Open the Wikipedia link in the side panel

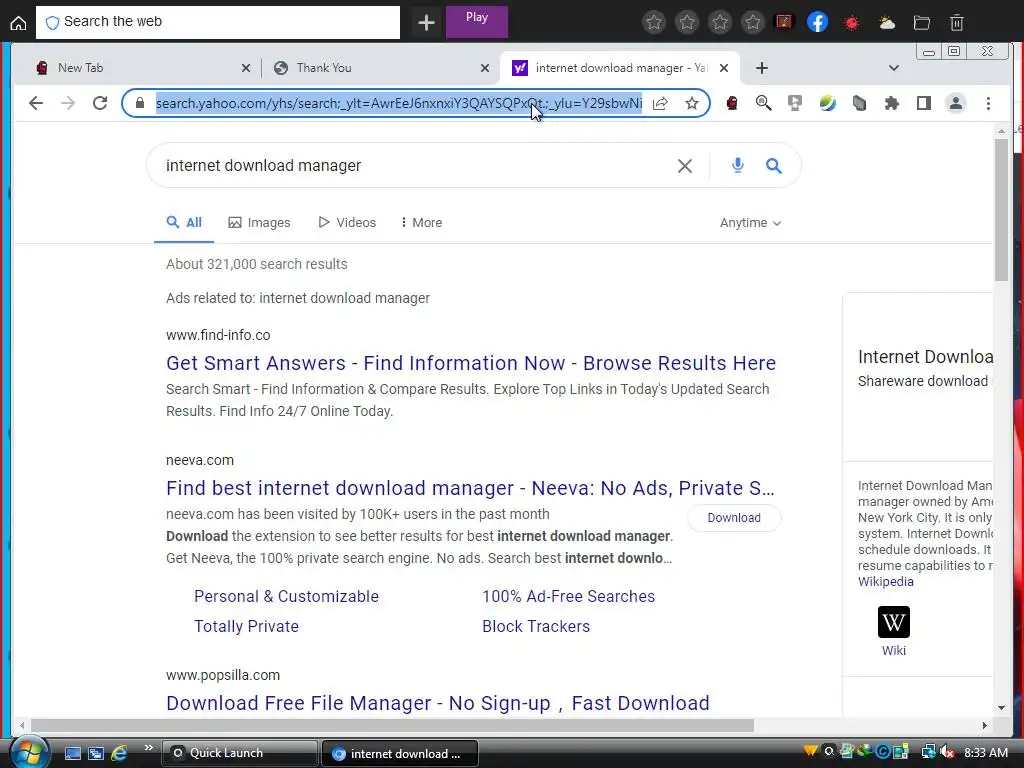(x=886, y=582)
